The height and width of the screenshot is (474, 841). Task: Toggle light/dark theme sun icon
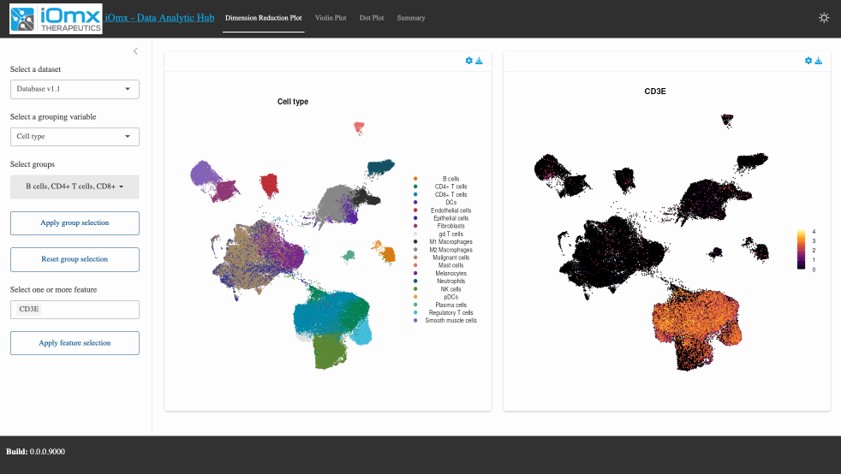click(823, 18)
